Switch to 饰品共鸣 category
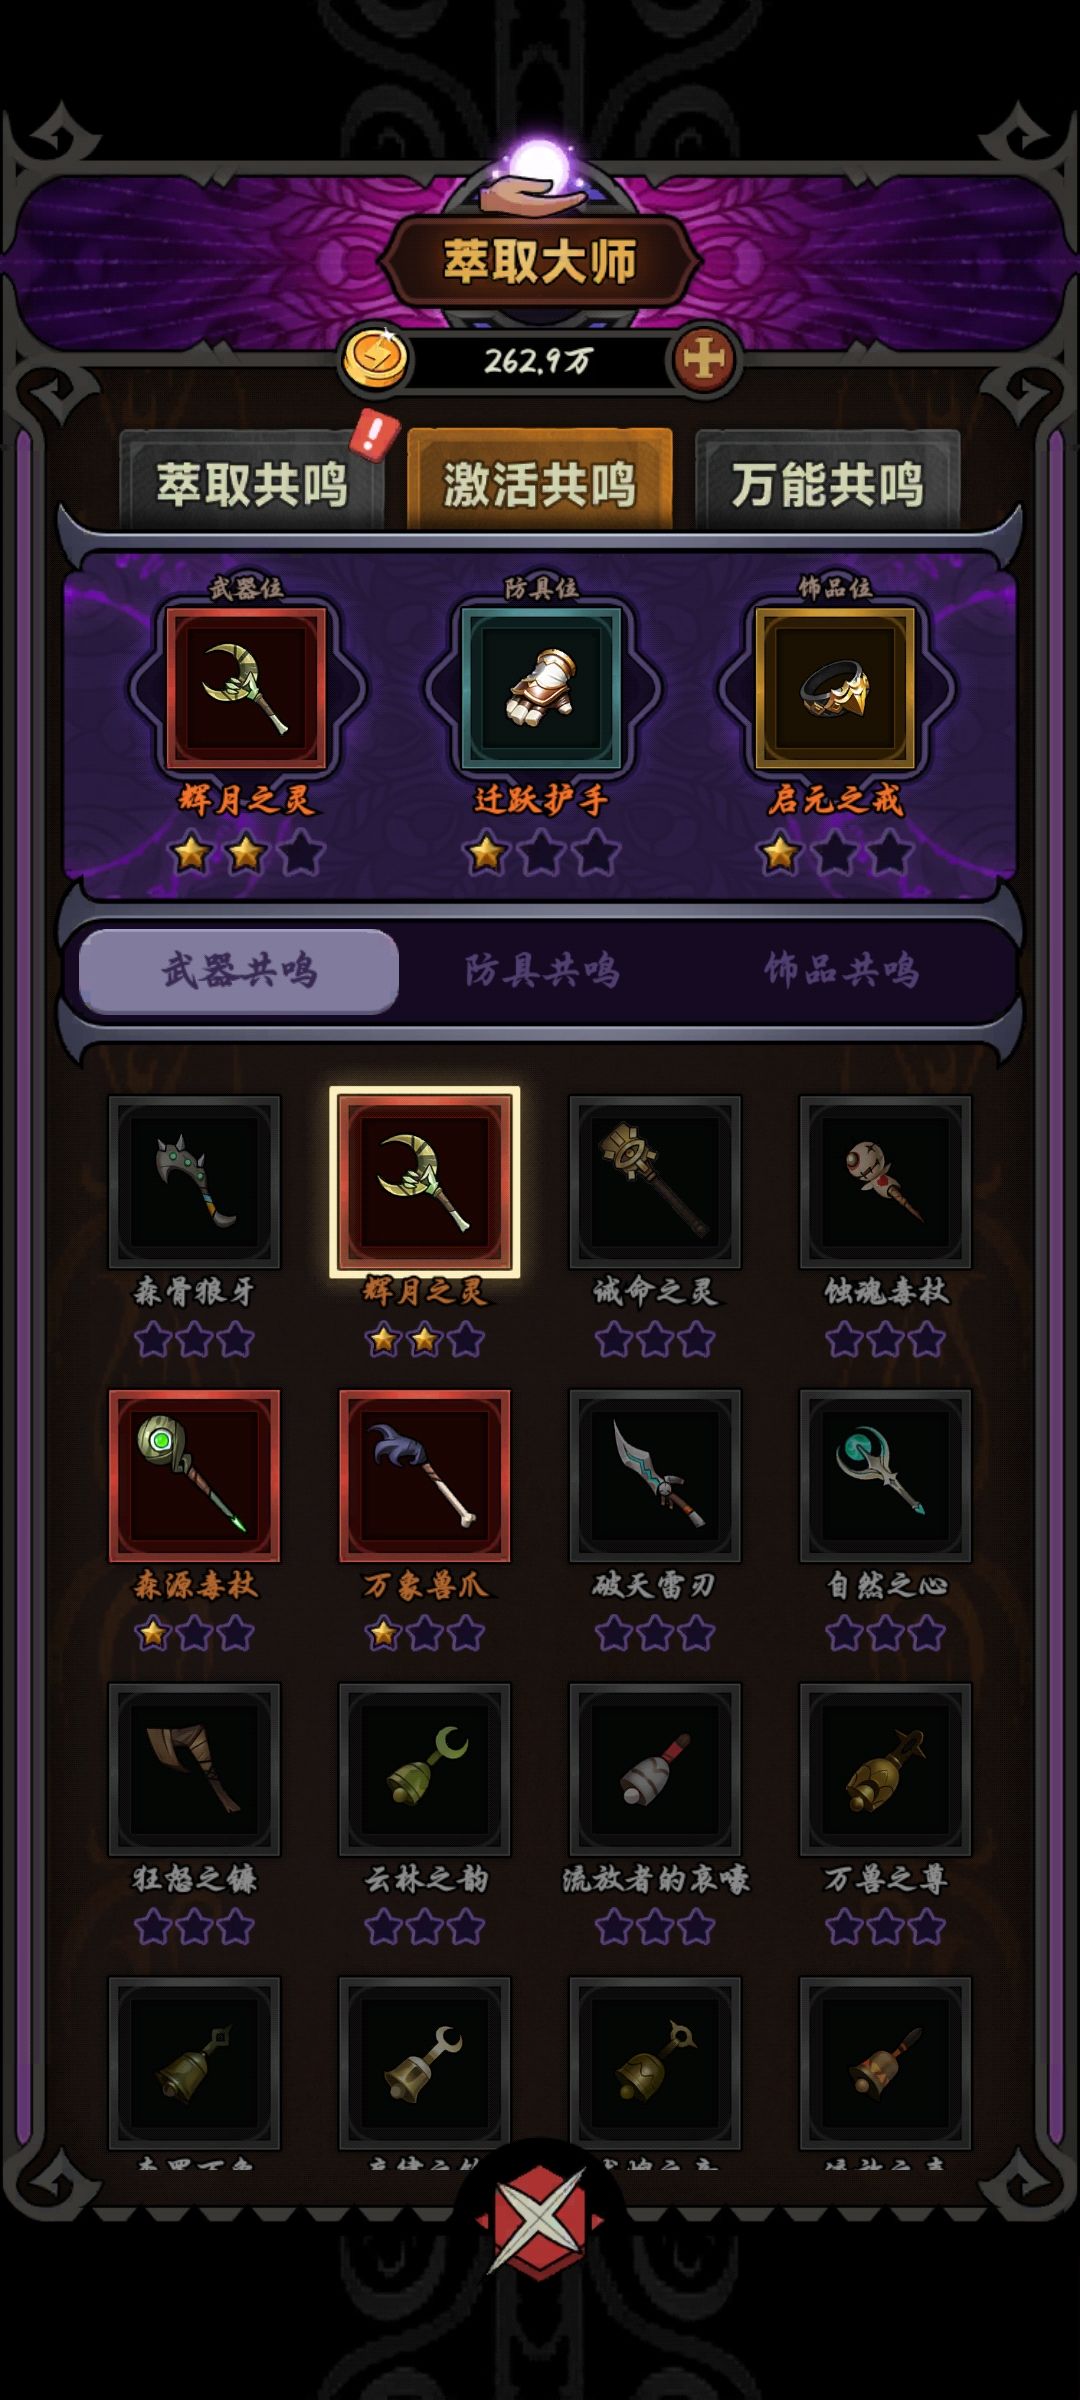The width and height of the screenshot is (1080, 2400). [x=842, y=970]
